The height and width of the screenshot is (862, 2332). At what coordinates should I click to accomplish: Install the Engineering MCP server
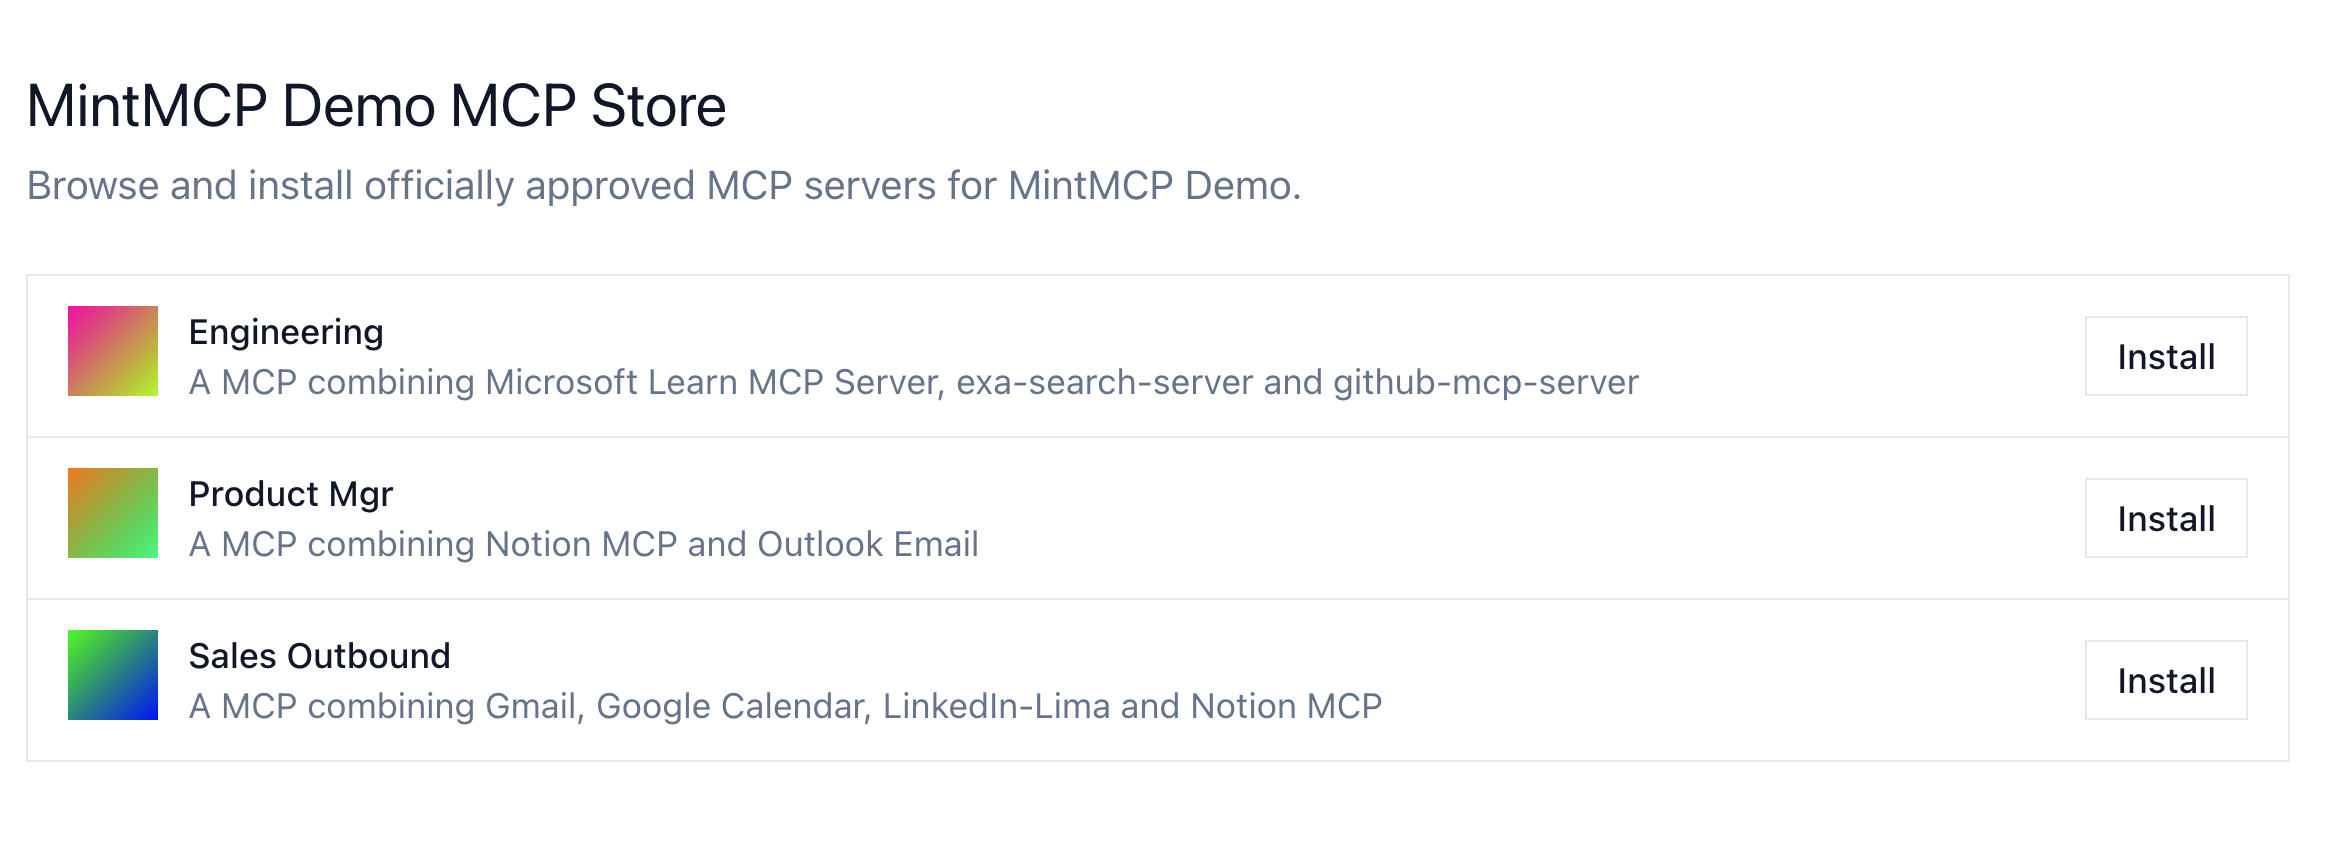tap(2165, 357)
